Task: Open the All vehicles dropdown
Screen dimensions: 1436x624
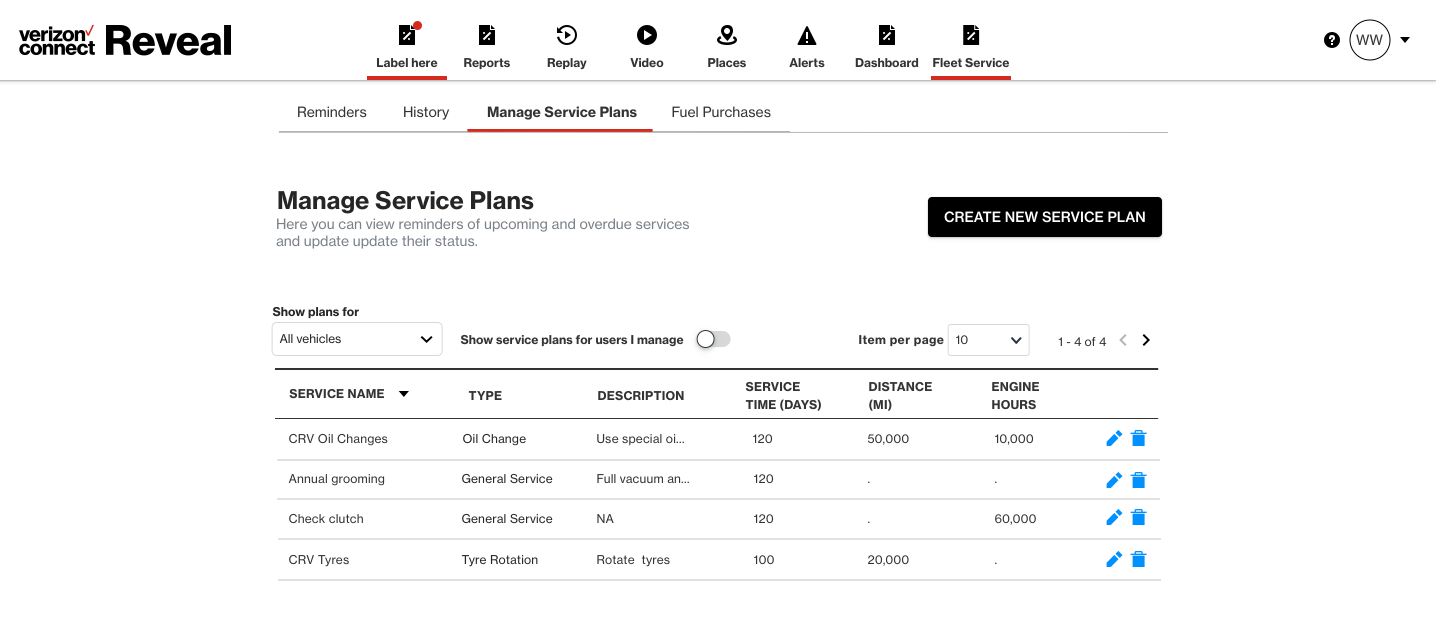Action: (x=357, y=339)
